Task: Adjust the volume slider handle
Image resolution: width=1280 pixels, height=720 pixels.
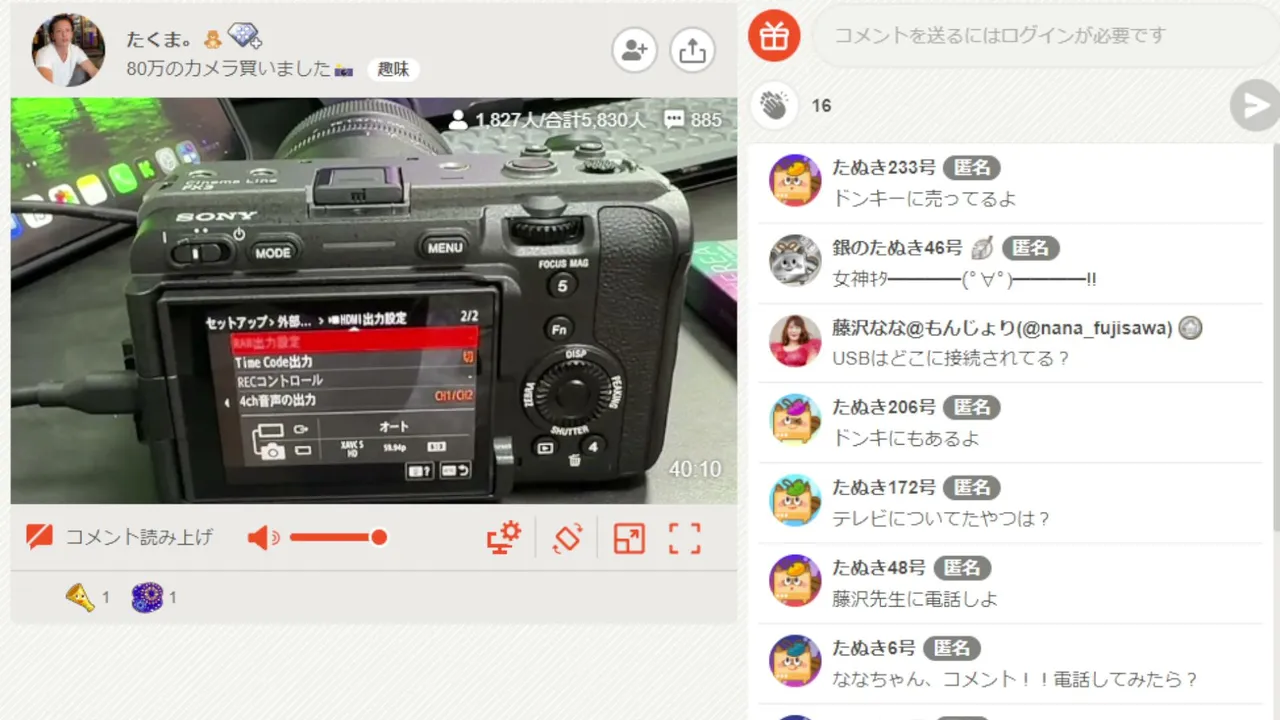Action: click(379, 538)
